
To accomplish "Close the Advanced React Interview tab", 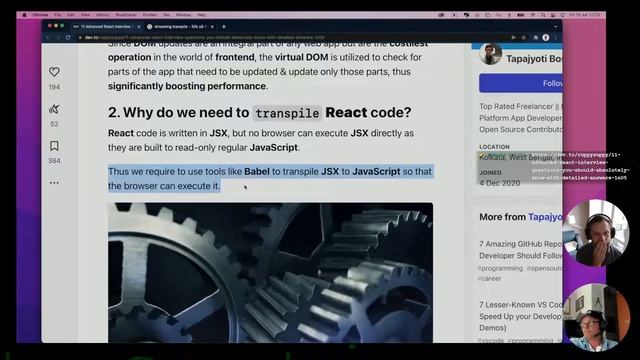I will coord(139,27).
